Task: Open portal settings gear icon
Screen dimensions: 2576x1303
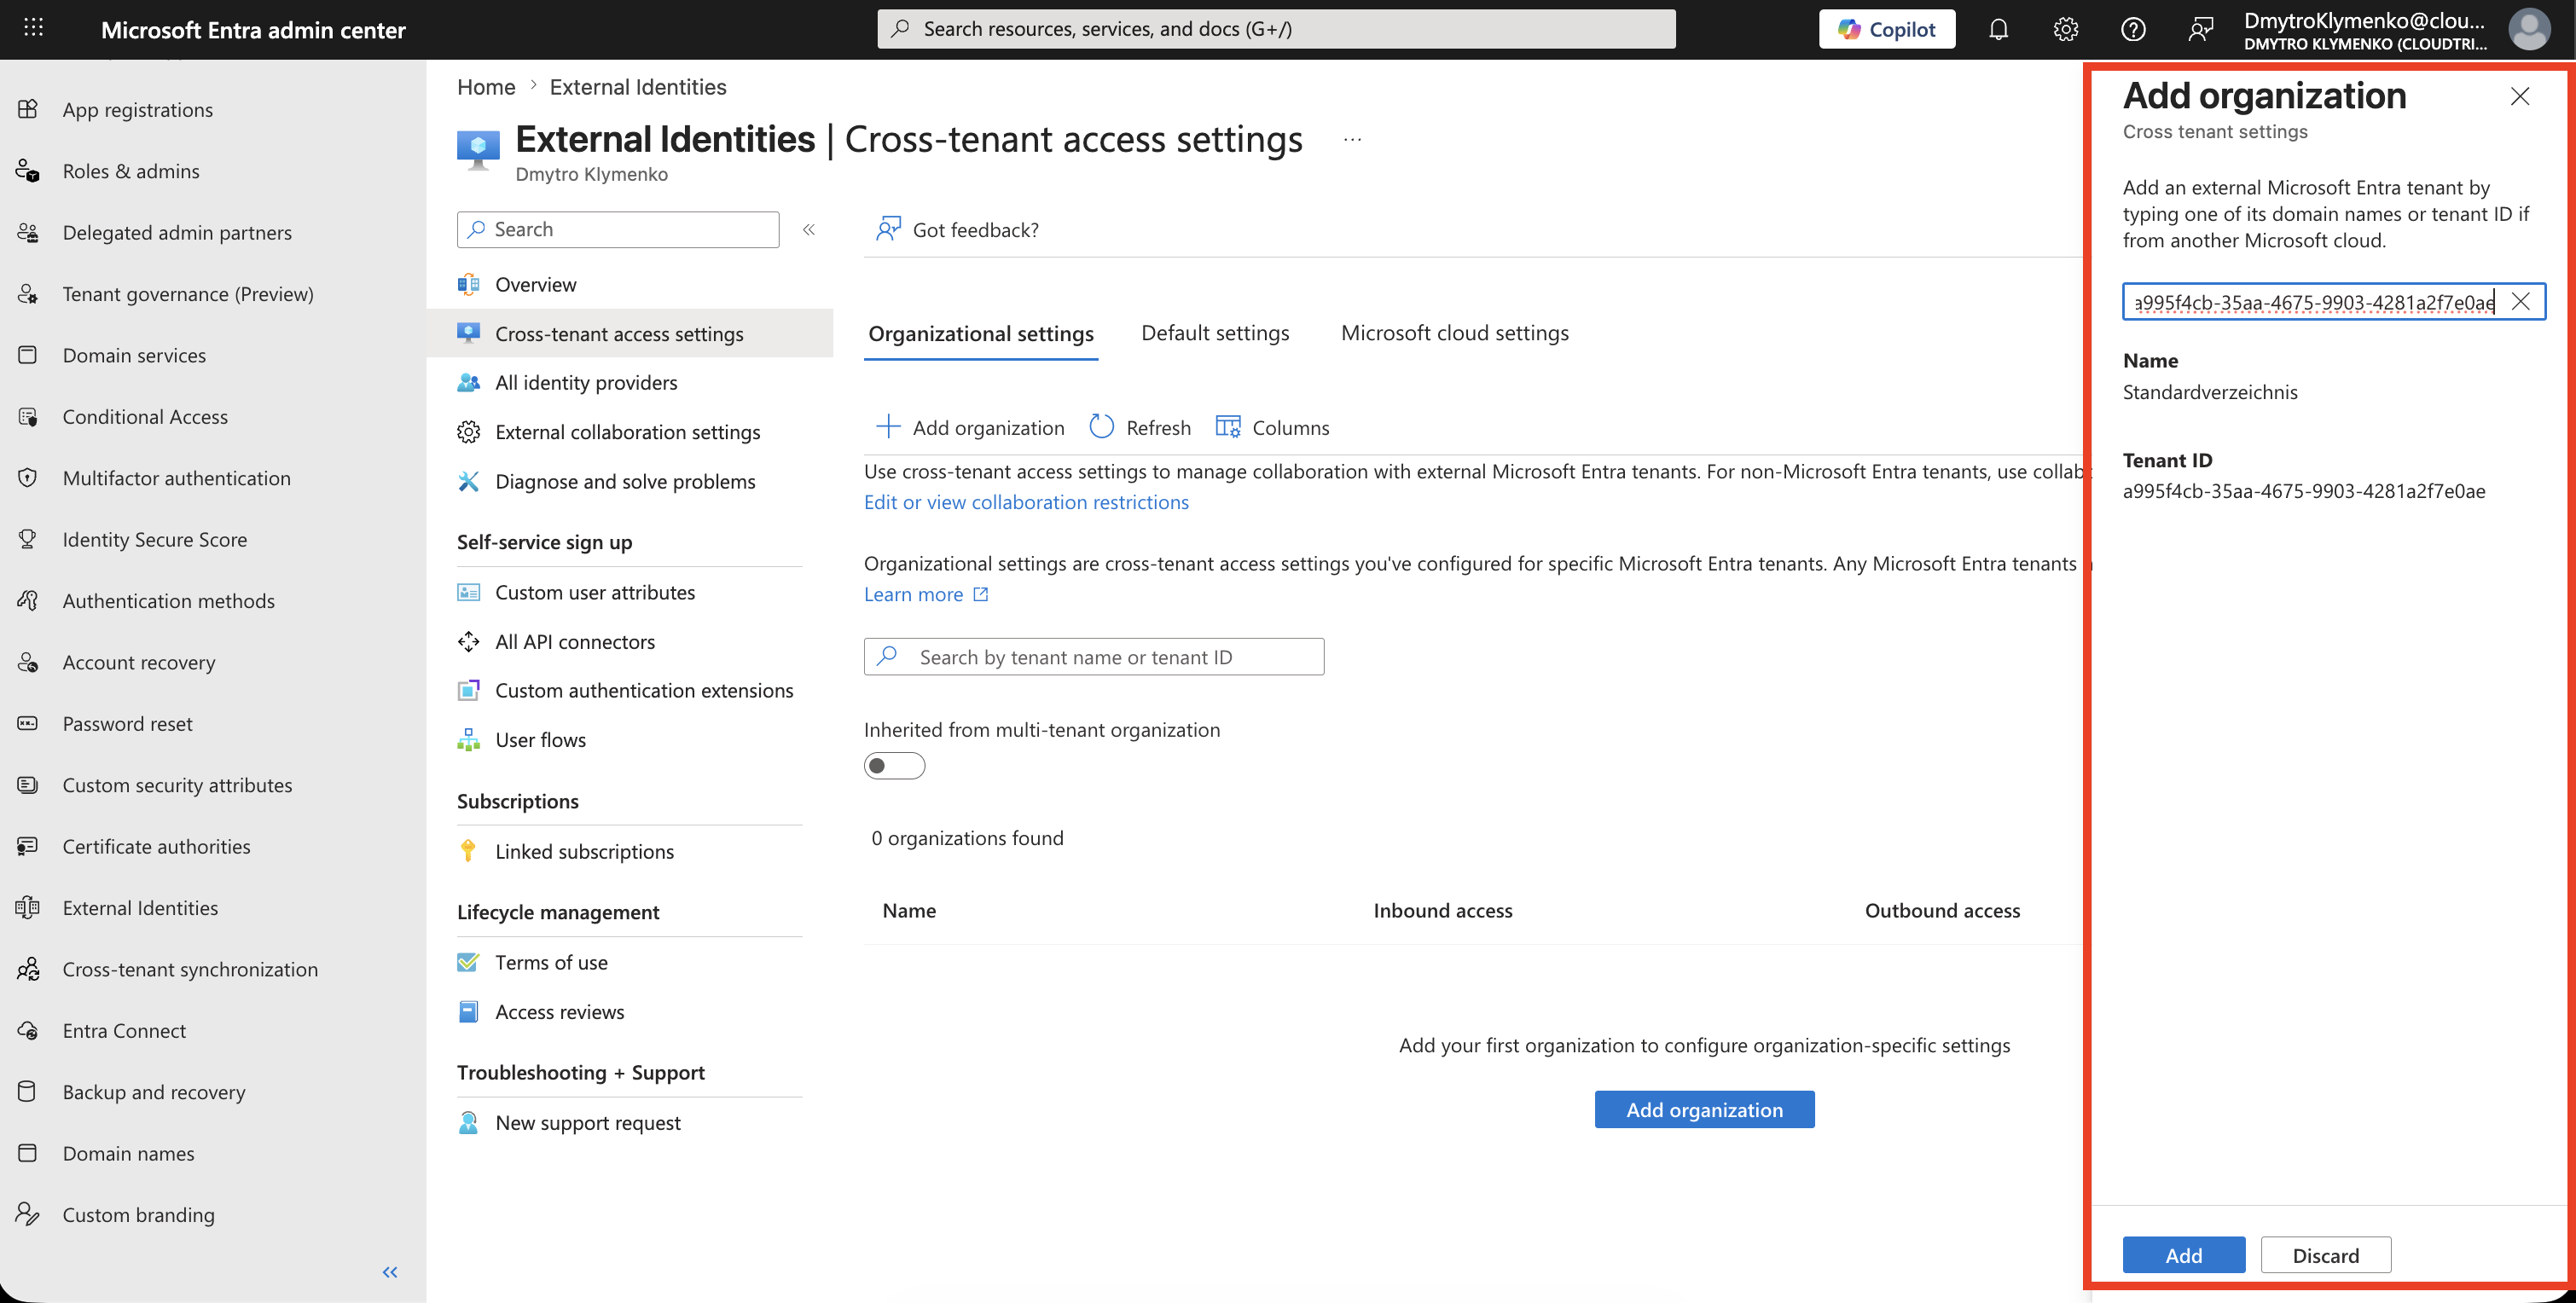Action: (2066, 29)
